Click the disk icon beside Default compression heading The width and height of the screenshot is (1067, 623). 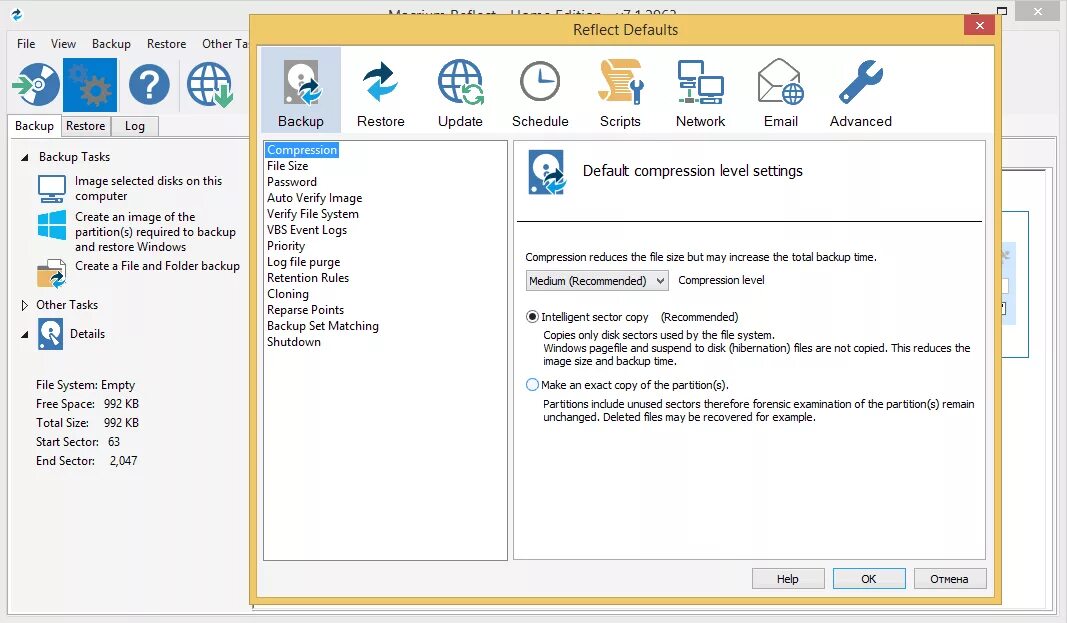[547, 172]
